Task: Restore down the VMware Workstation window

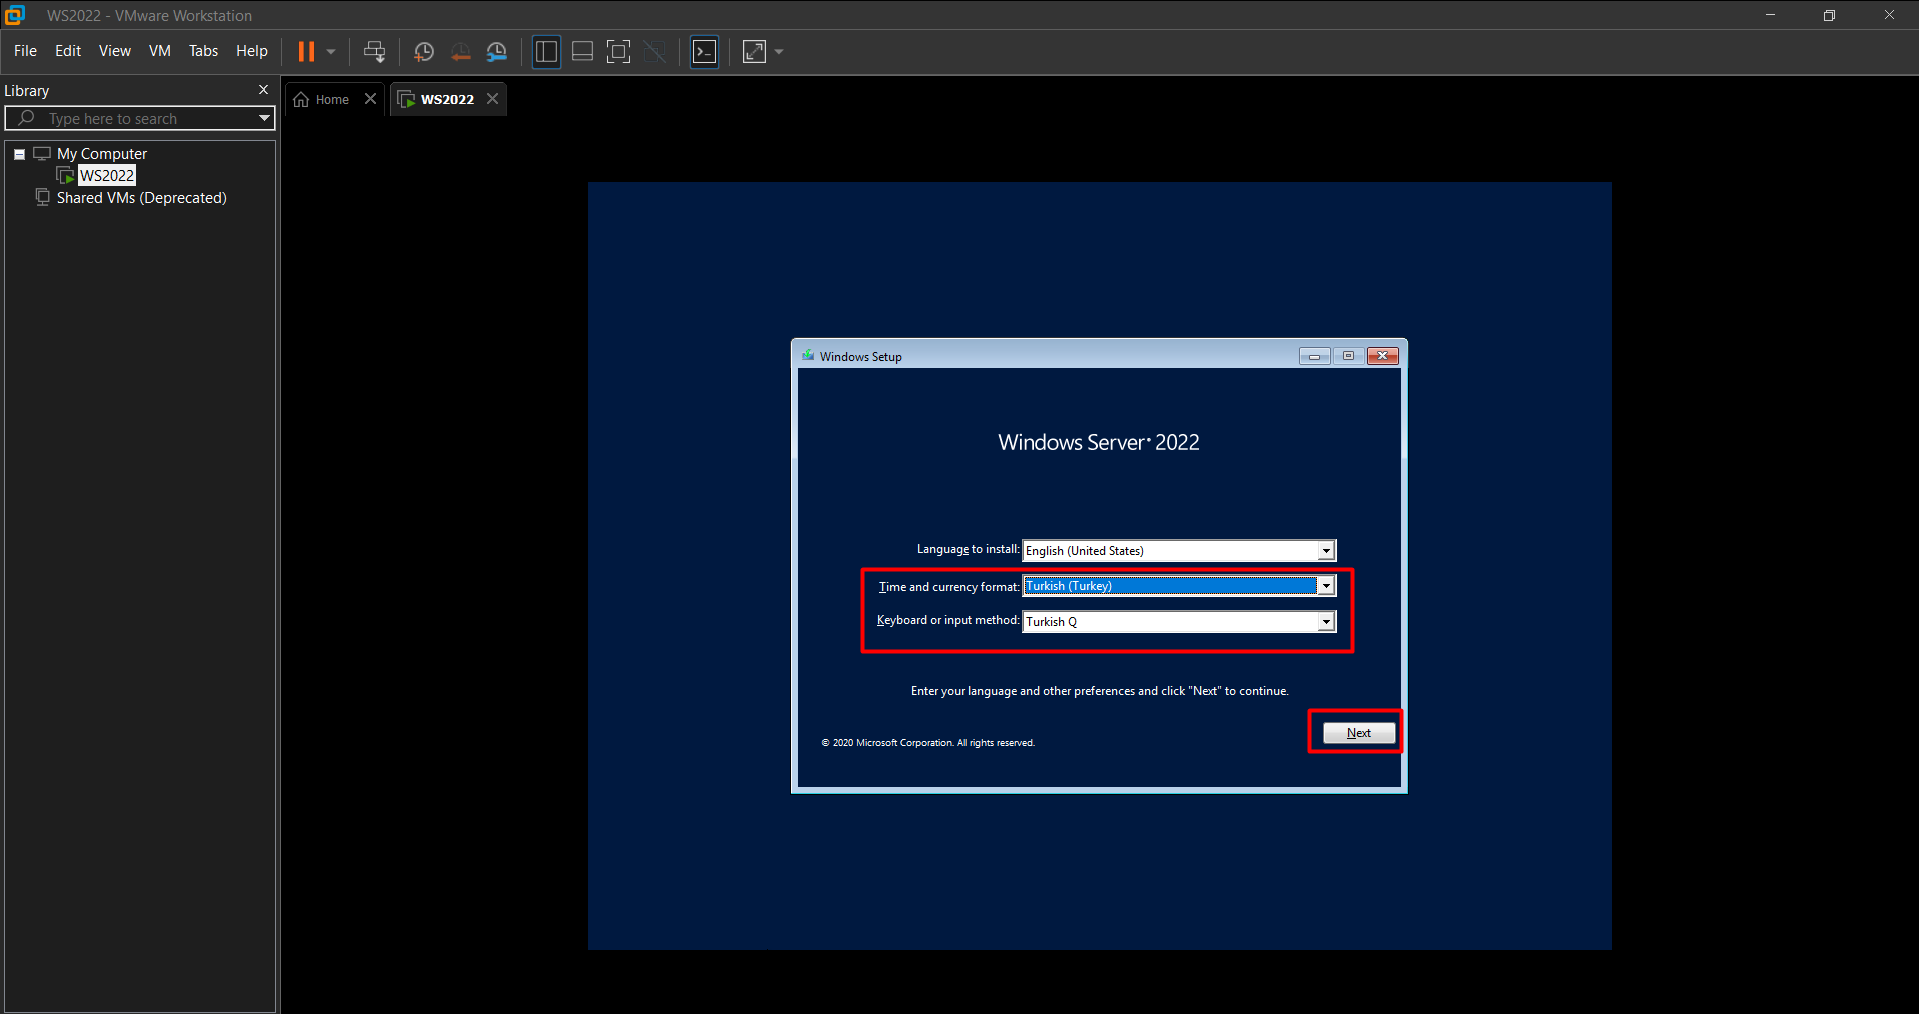Action: tap(1829, 15)
